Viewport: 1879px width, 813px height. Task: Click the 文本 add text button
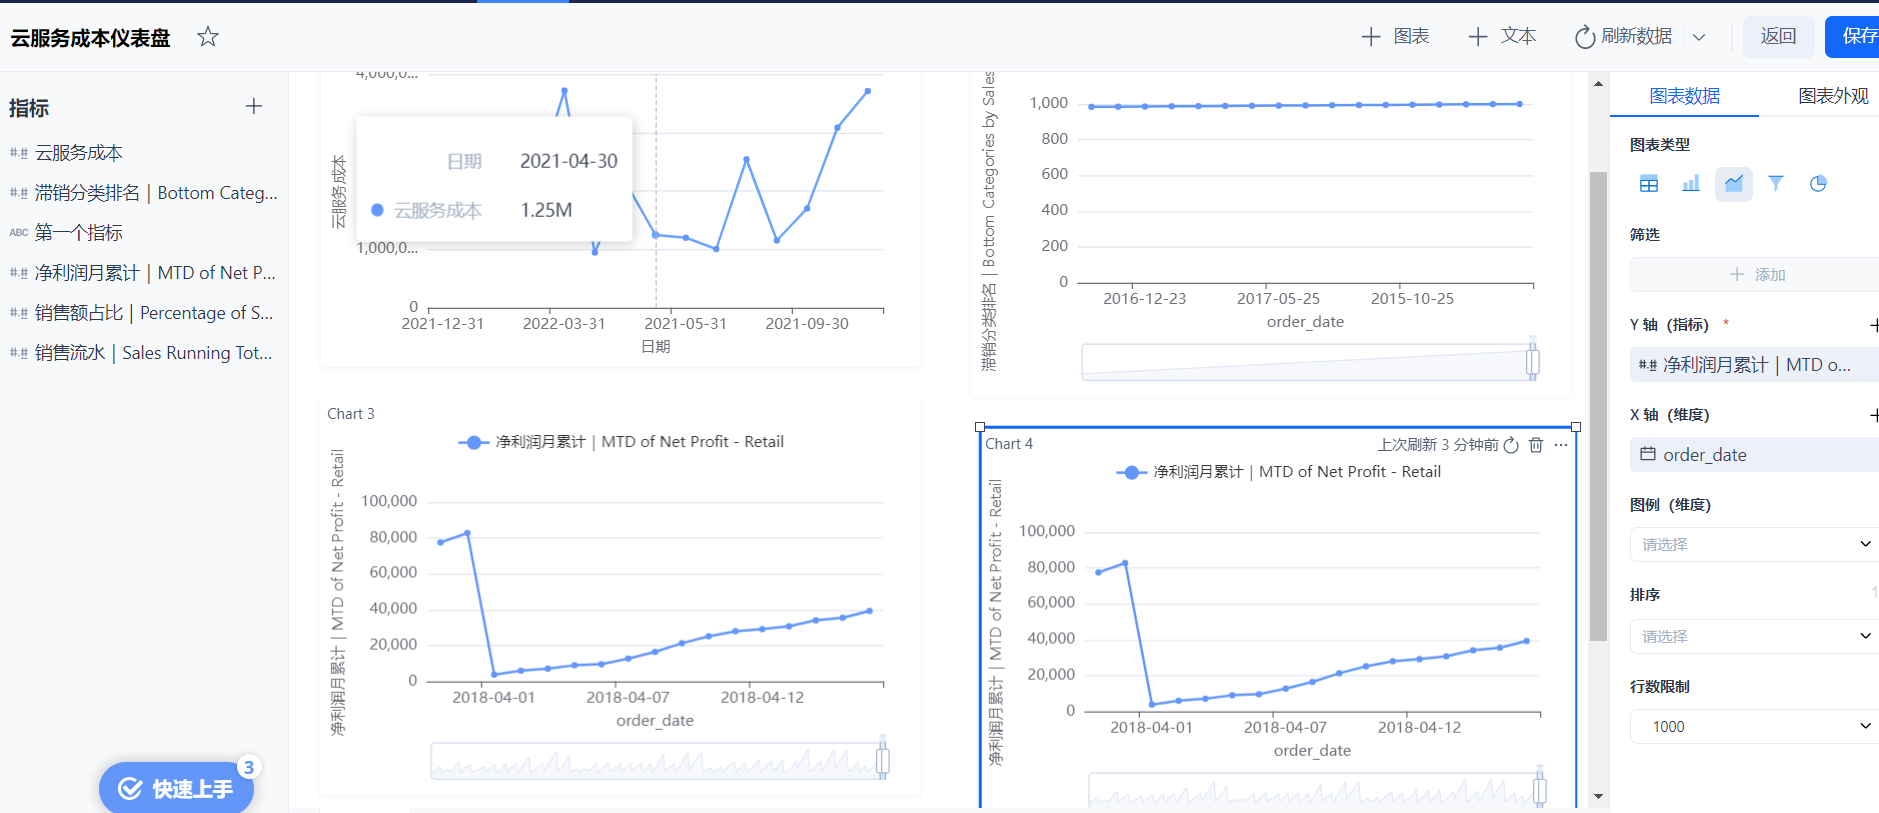coord(1502,37)
